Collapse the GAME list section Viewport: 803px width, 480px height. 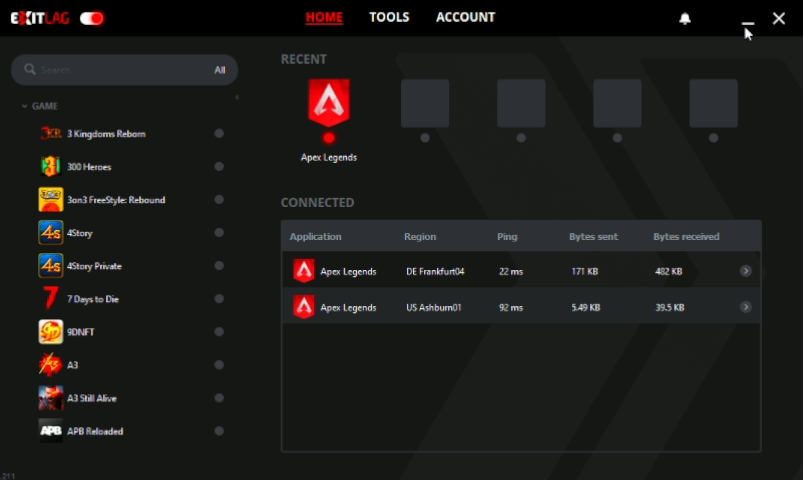pyautogui.click(x=24, y=106)
